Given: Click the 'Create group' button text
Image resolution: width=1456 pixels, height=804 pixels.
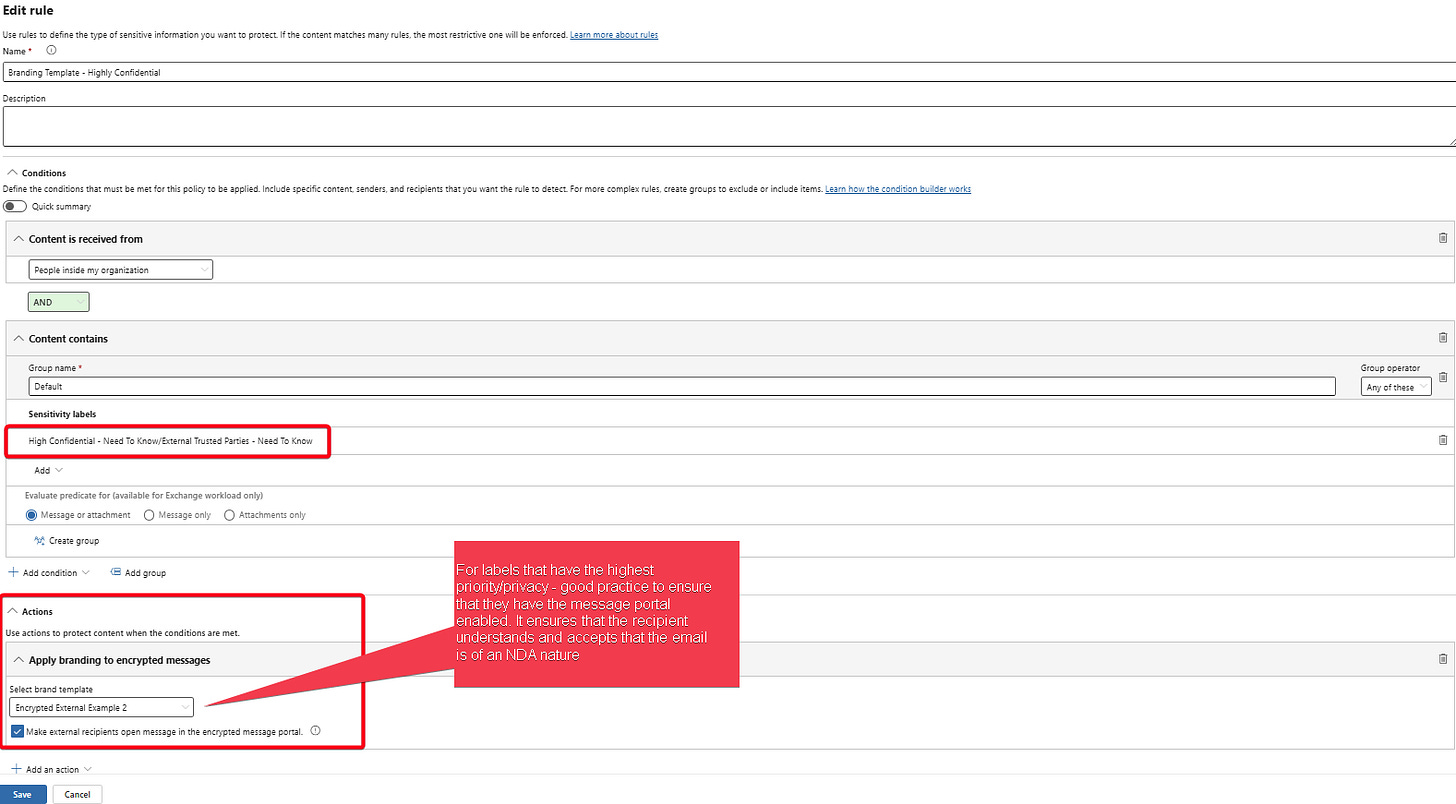Looking at the screenshot, I should tap(74, 541).
